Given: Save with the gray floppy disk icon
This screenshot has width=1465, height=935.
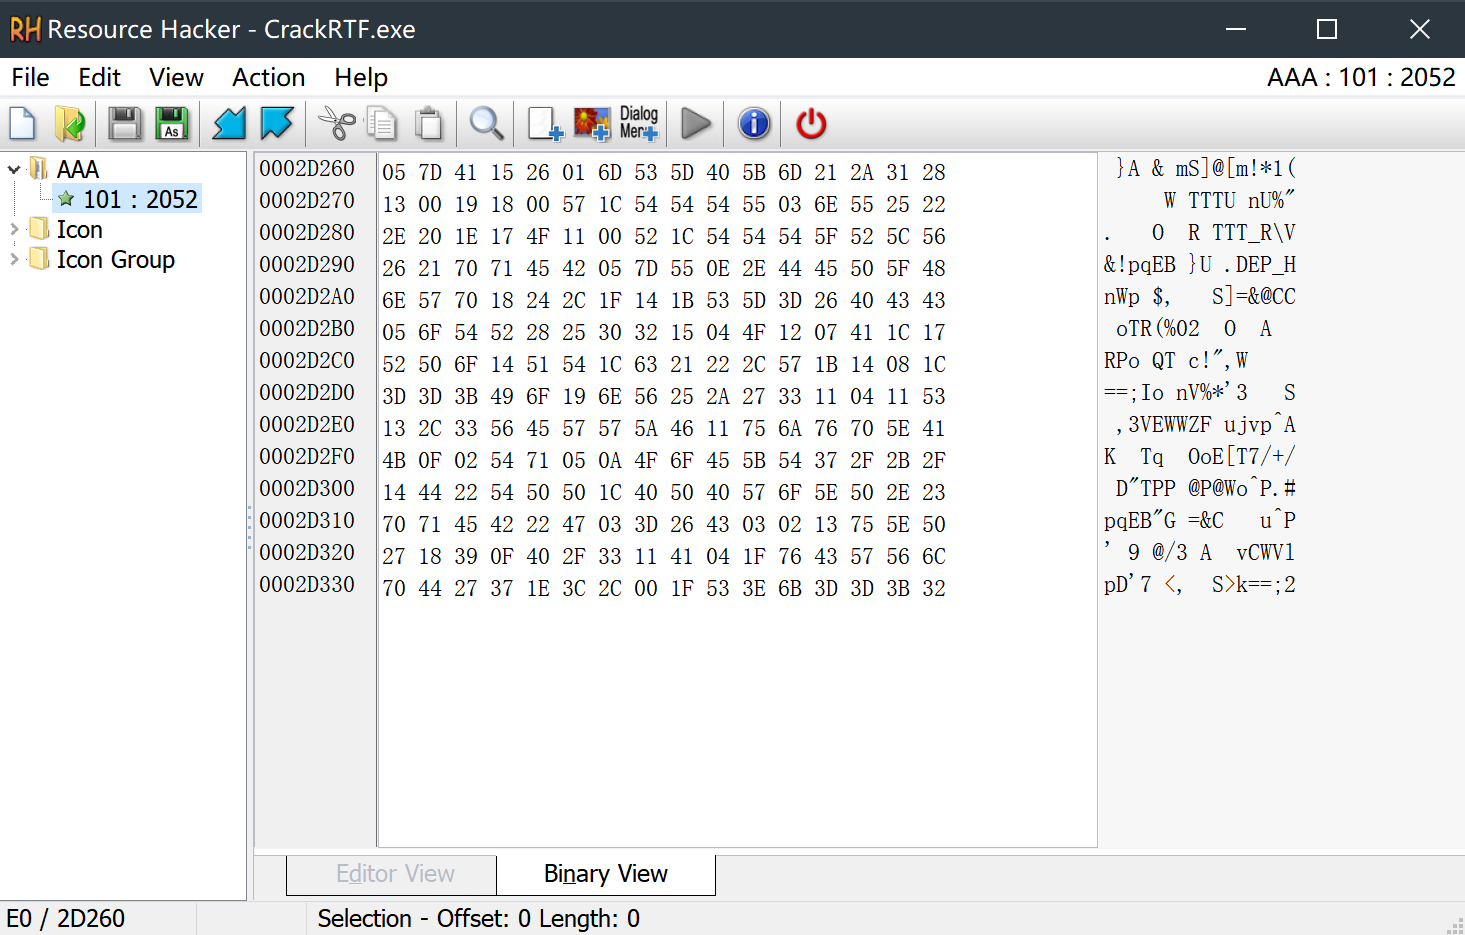Looking at the screenshot, I should [125, 124].
